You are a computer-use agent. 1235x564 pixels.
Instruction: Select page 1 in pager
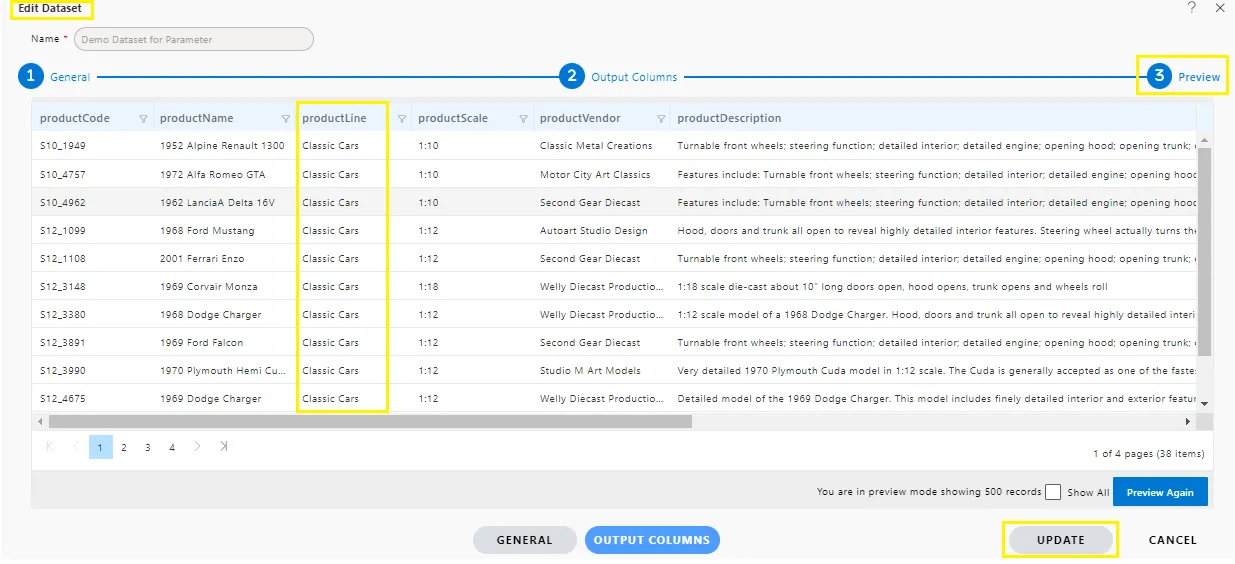pos(100,447)
